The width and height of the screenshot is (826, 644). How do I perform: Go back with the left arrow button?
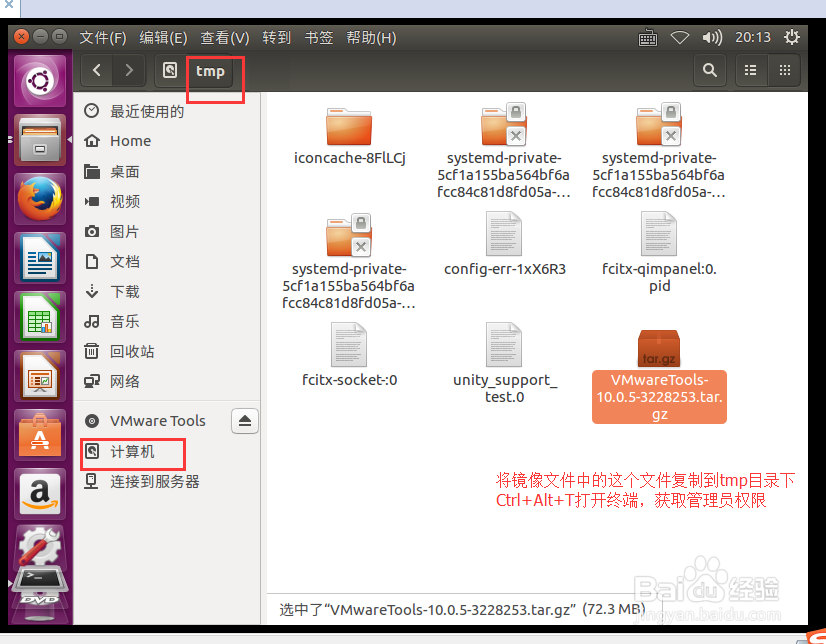point(97,70)
